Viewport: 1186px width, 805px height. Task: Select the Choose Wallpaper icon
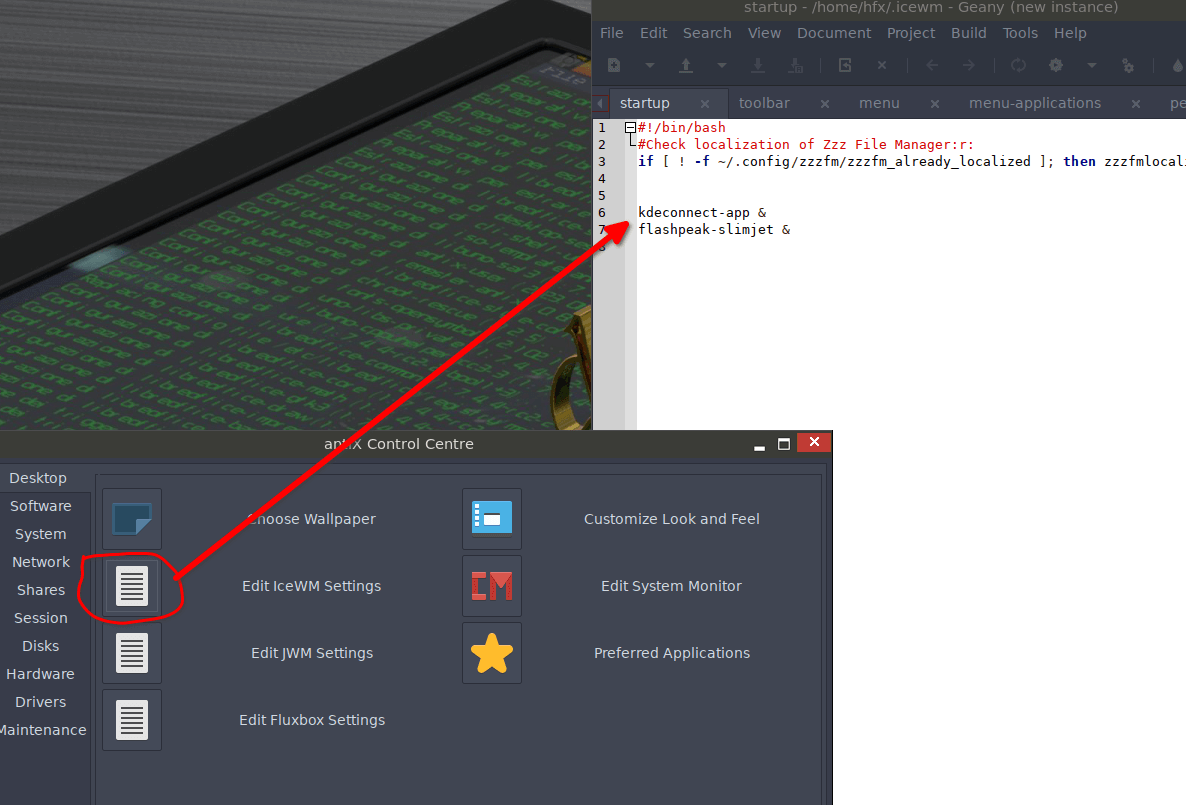pyautogui.click(x=131, y=519)
